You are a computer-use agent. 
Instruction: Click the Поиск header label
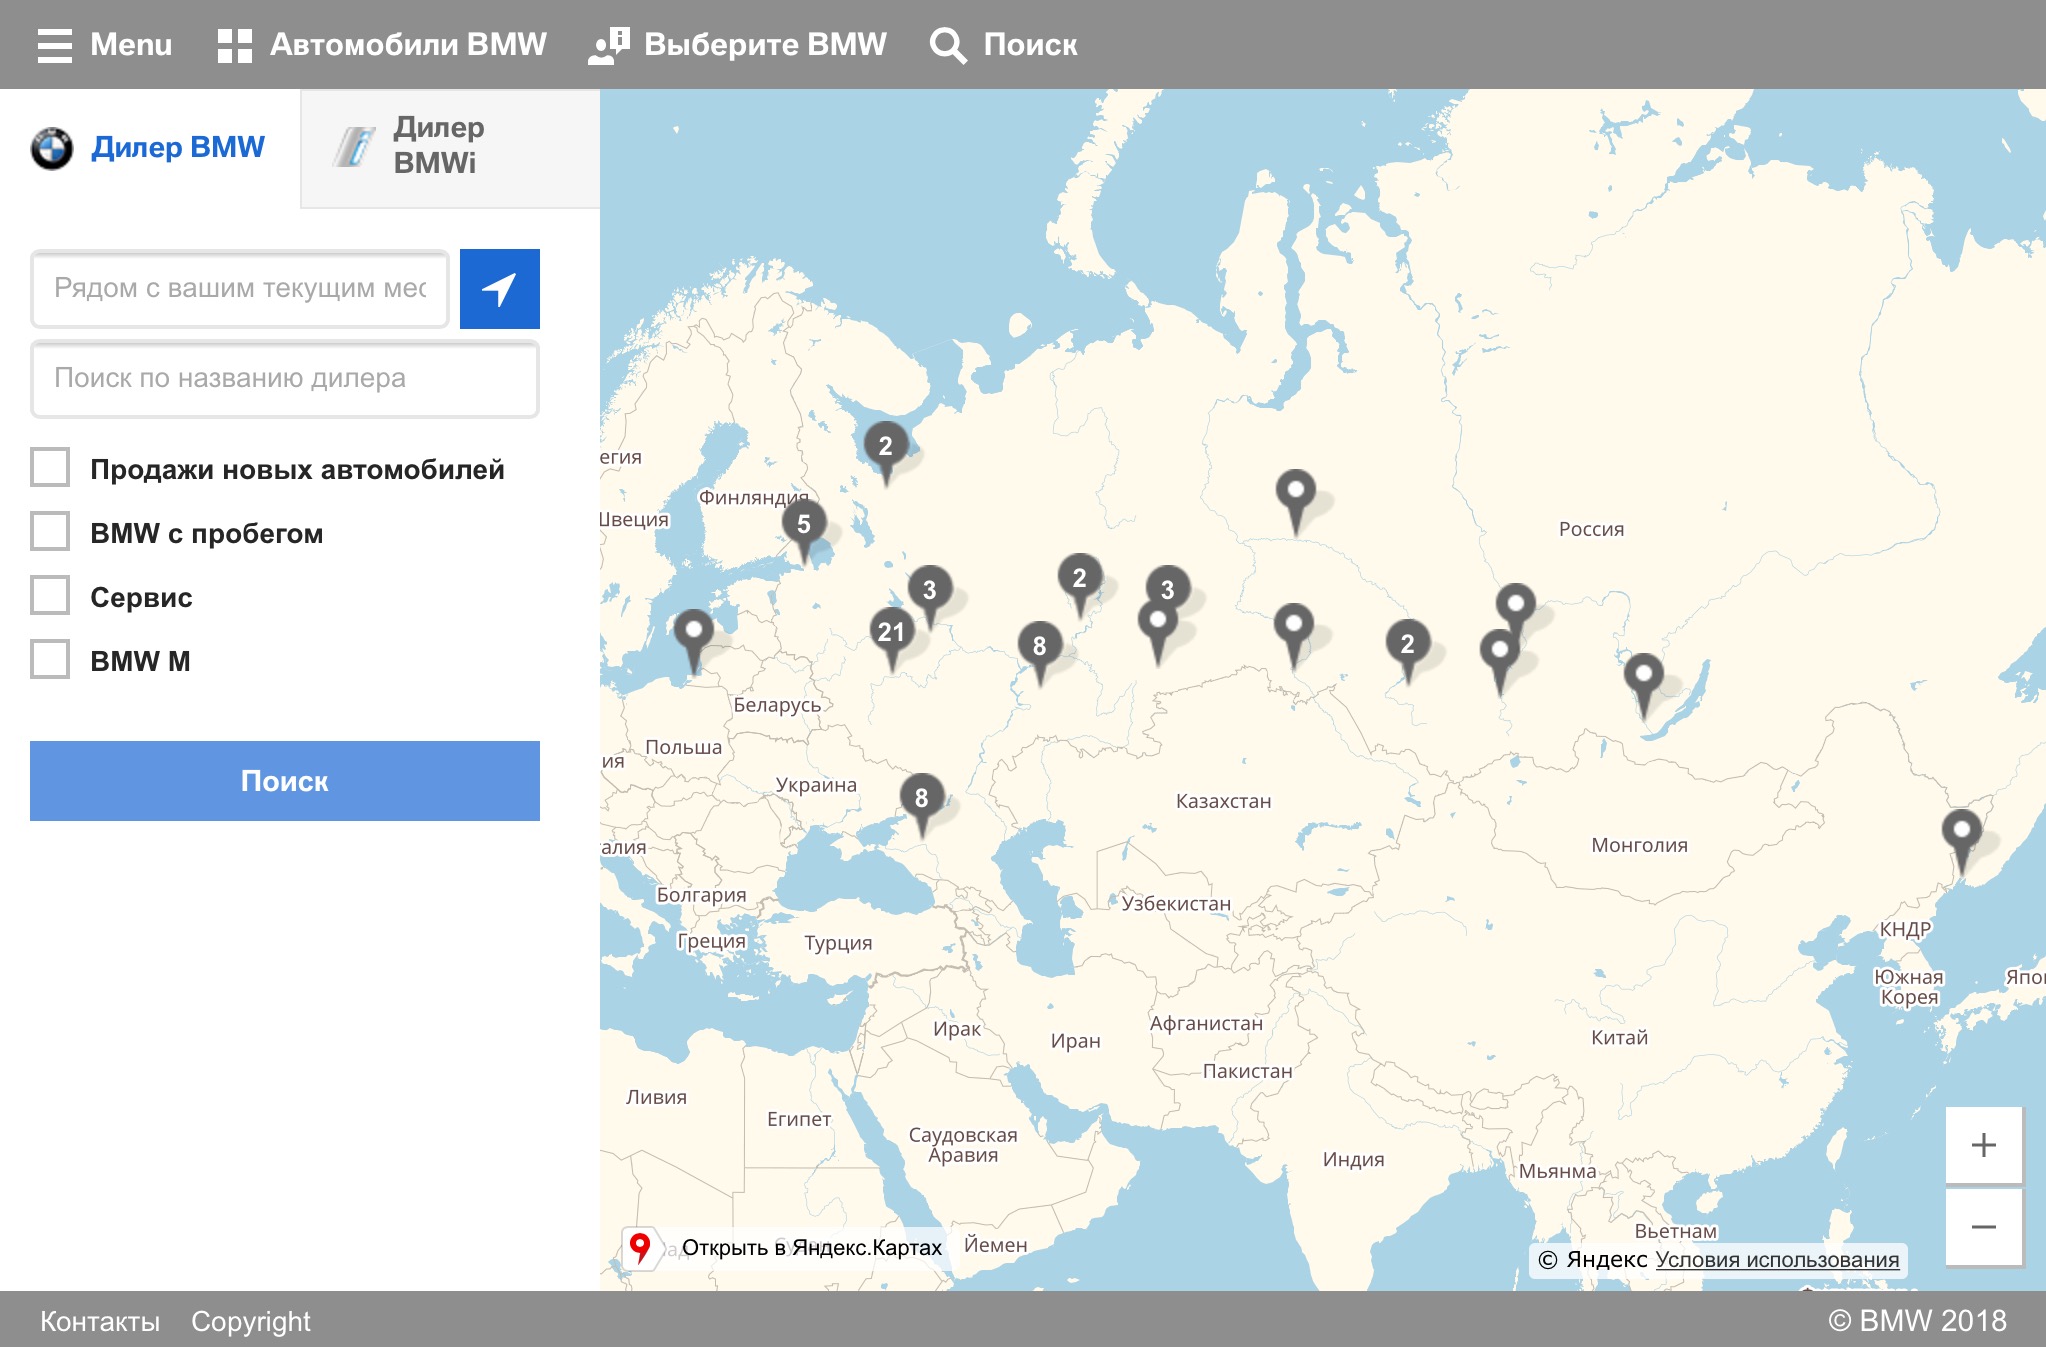coord(1030,45)
